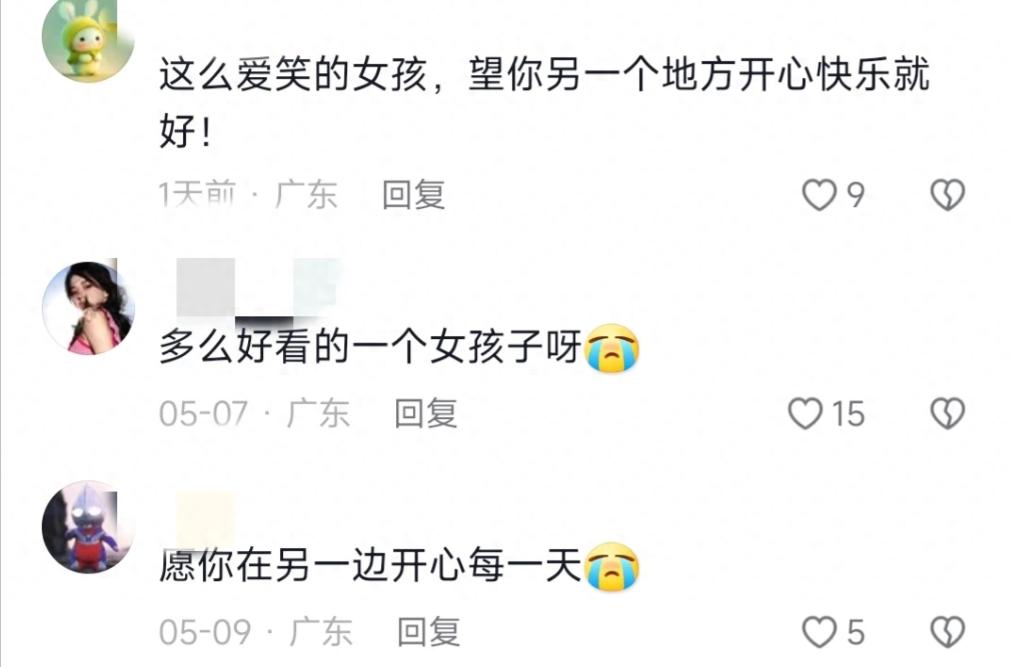Viewport: 1012px width, 667px height.
Task: Open the woman in pink avatar profile
Action: pyautogui.click(x=88, y=307)
